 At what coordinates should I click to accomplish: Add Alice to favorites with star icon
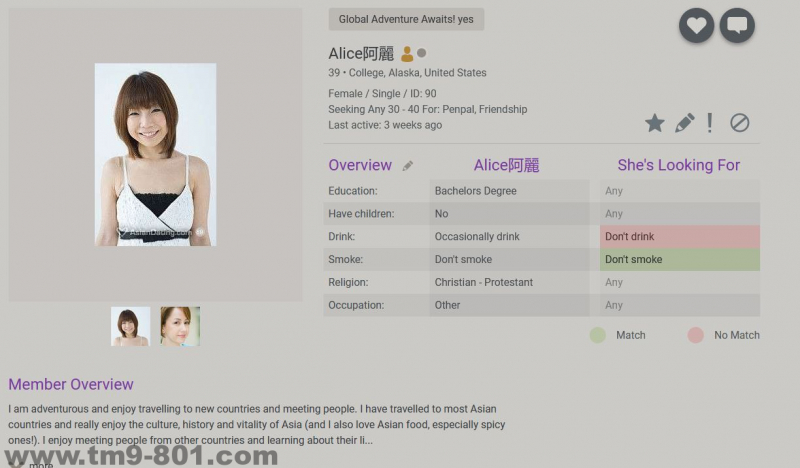pyautogui.click(x=654, y=123)
